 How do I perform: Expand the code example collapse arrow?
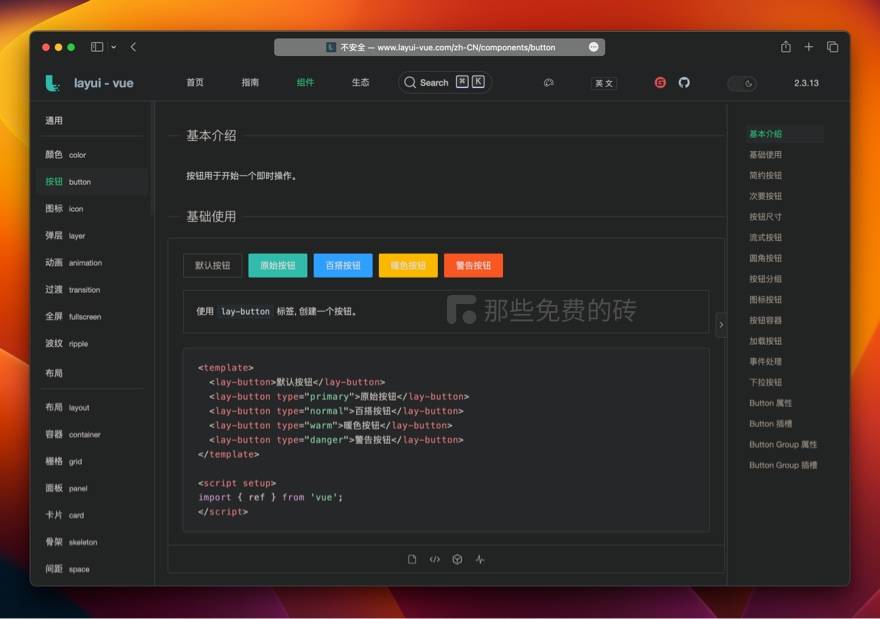[x=721, y=324]
